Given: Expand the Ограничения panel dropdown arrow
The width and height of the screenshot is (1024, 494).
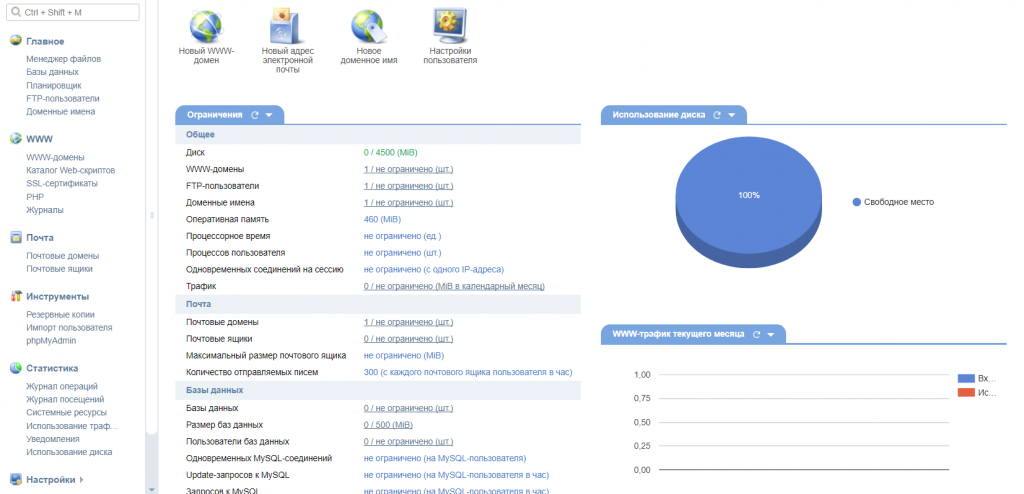Looking at the screenshot, I should tap(269, 115).
